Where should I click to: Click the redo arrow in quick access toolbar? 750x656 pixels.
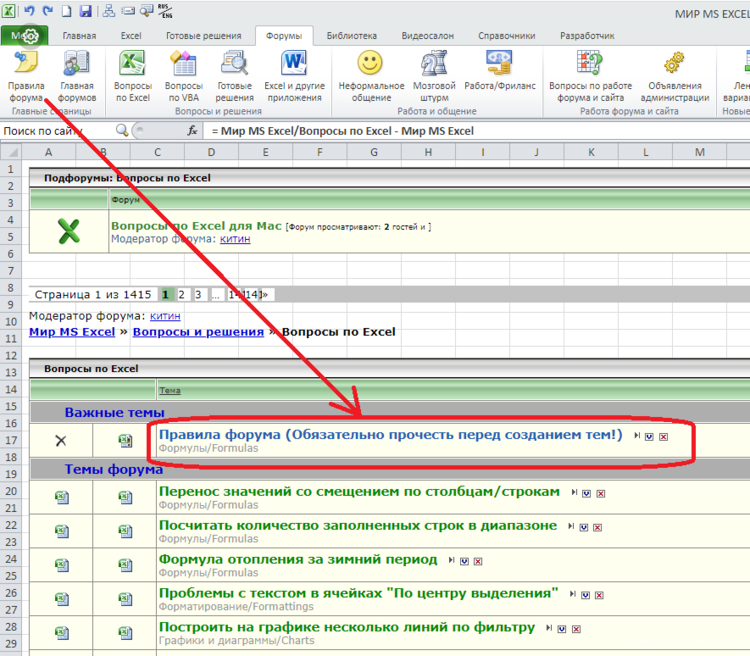coord(47,11)
